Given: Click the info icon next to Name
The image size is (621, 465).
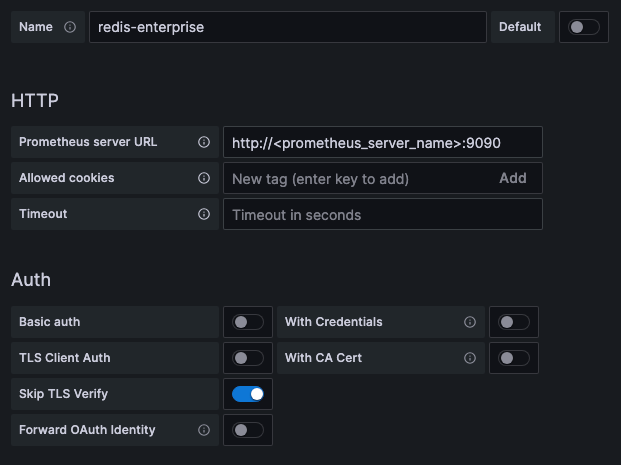Looking at the screenshot, I should coord(70,27).
